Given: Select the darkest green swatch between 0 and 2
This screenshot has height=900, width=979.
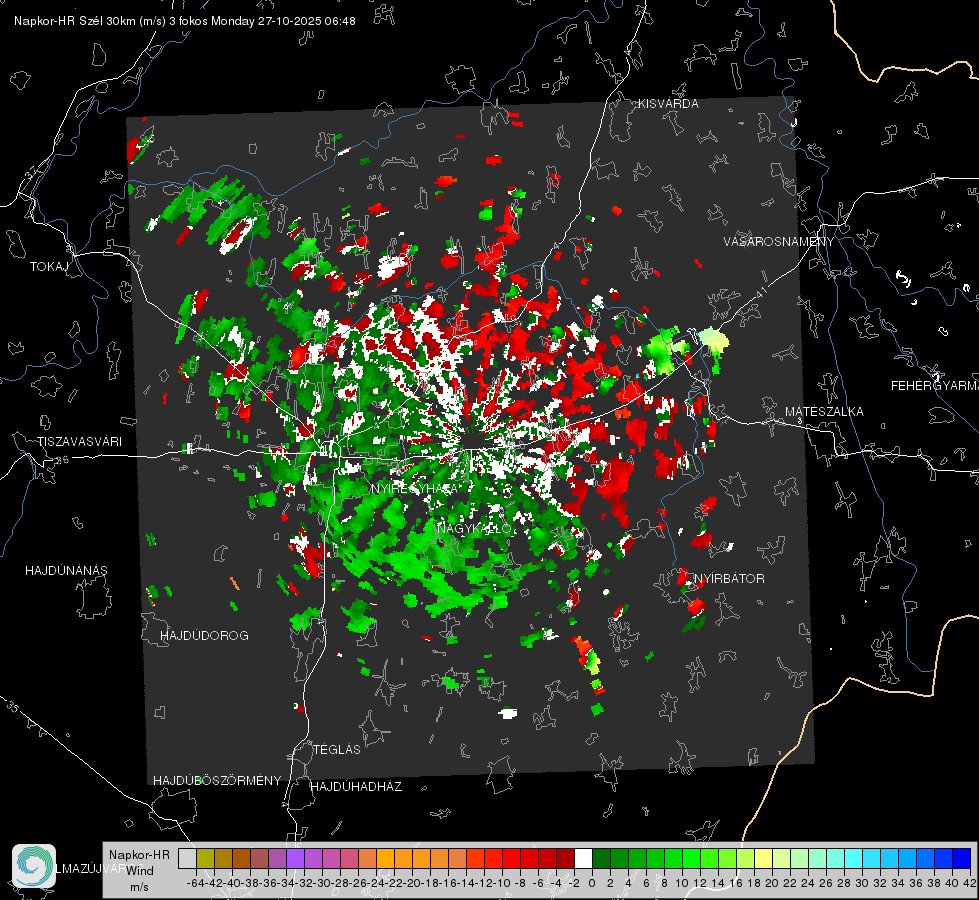Looking at the screenshot, I should point(601,858).
